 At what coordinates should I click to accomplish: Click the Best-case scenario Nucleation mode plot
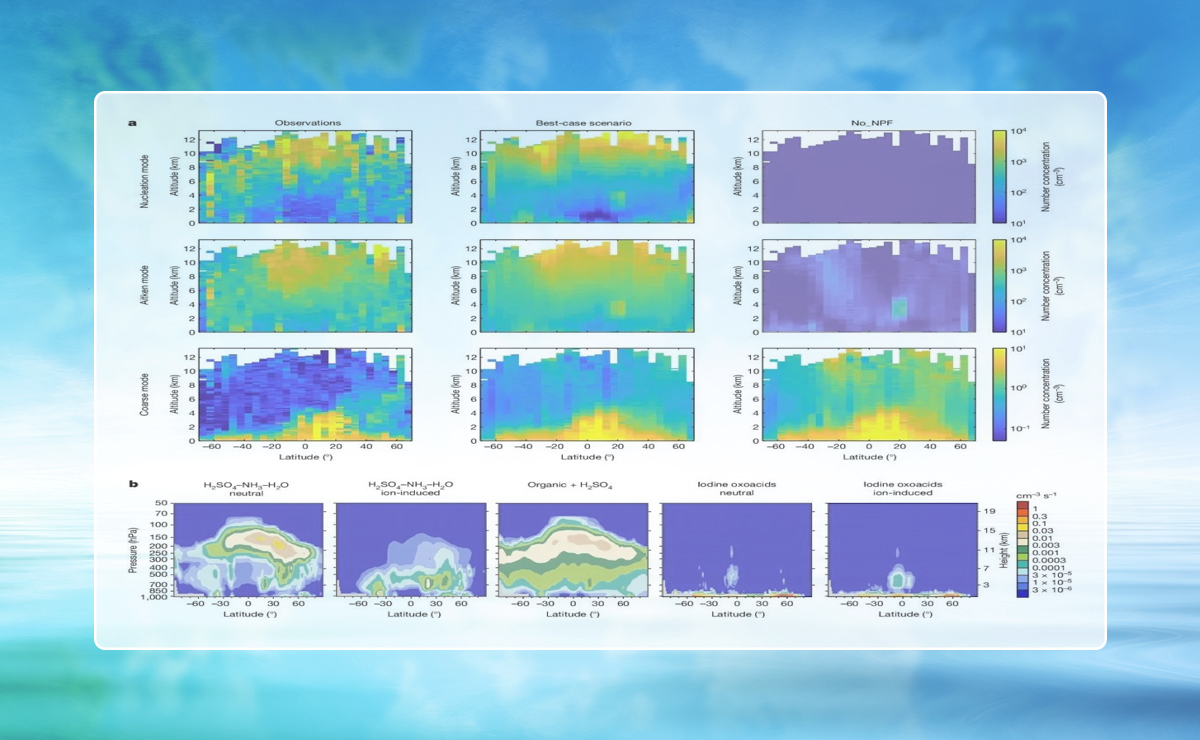[587, 176]
